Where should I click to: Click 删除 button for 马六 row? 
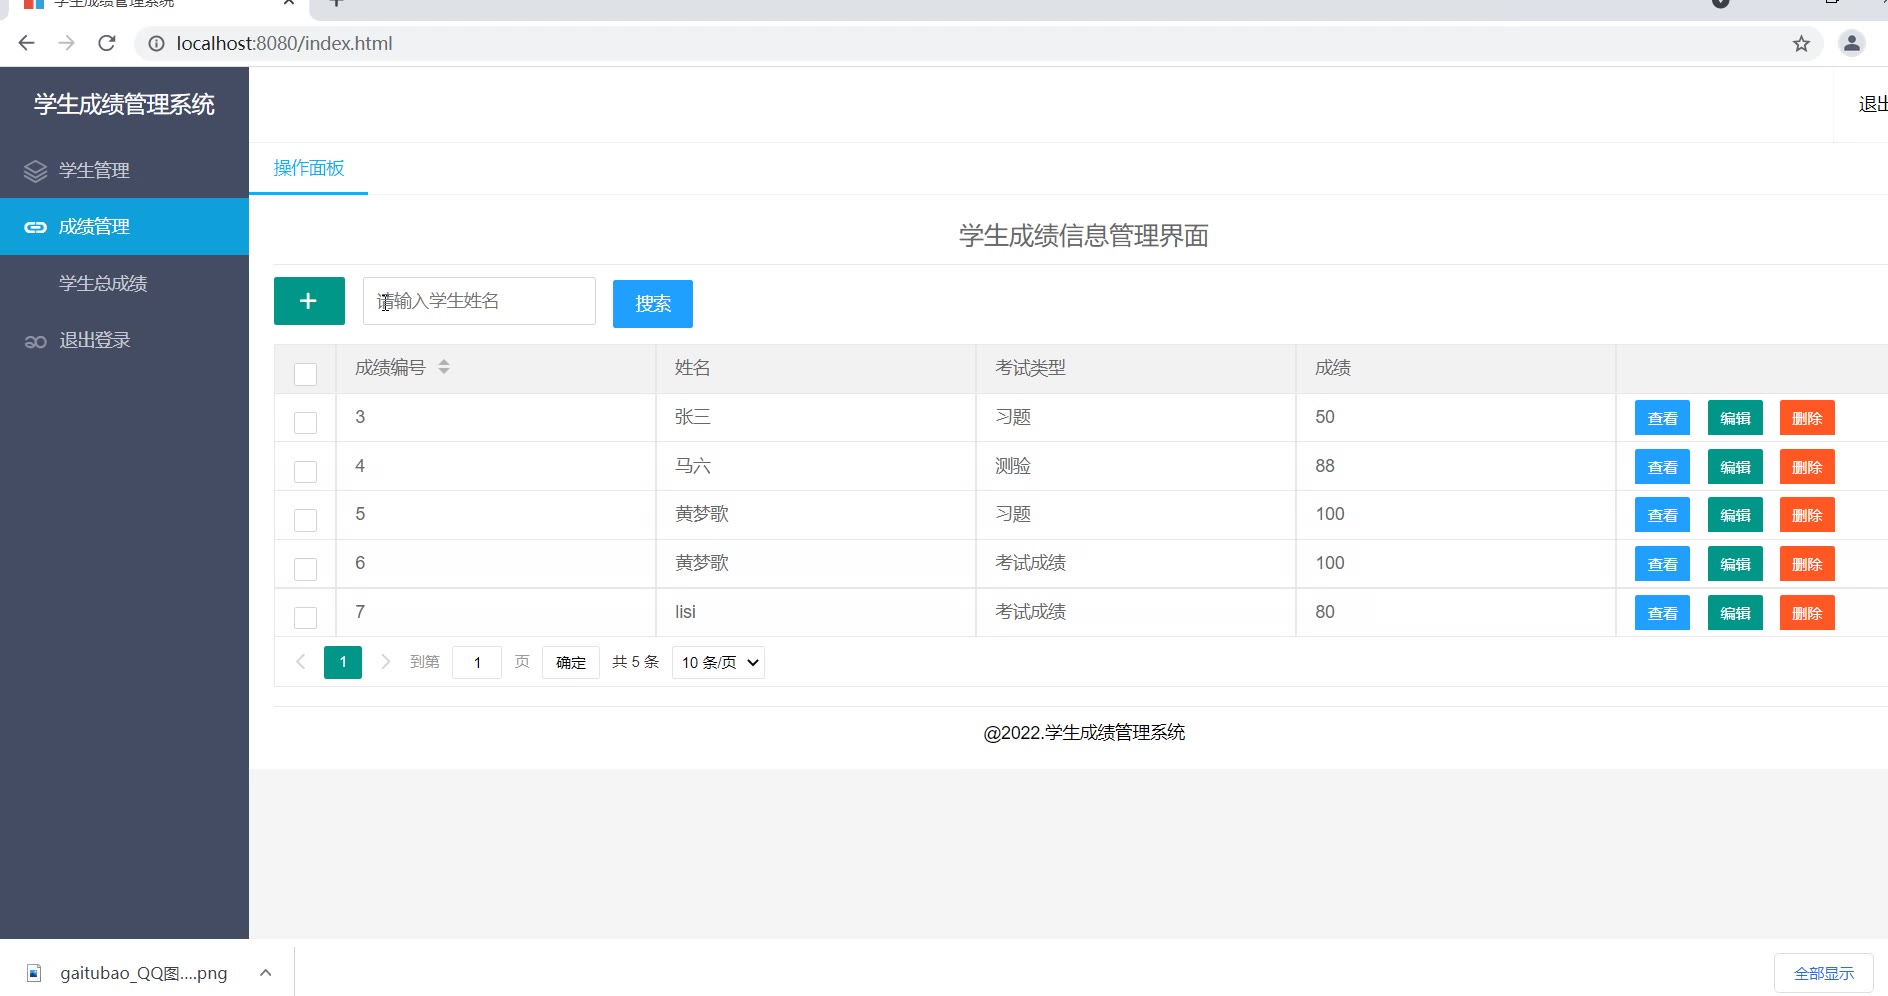pos(1806,467)
